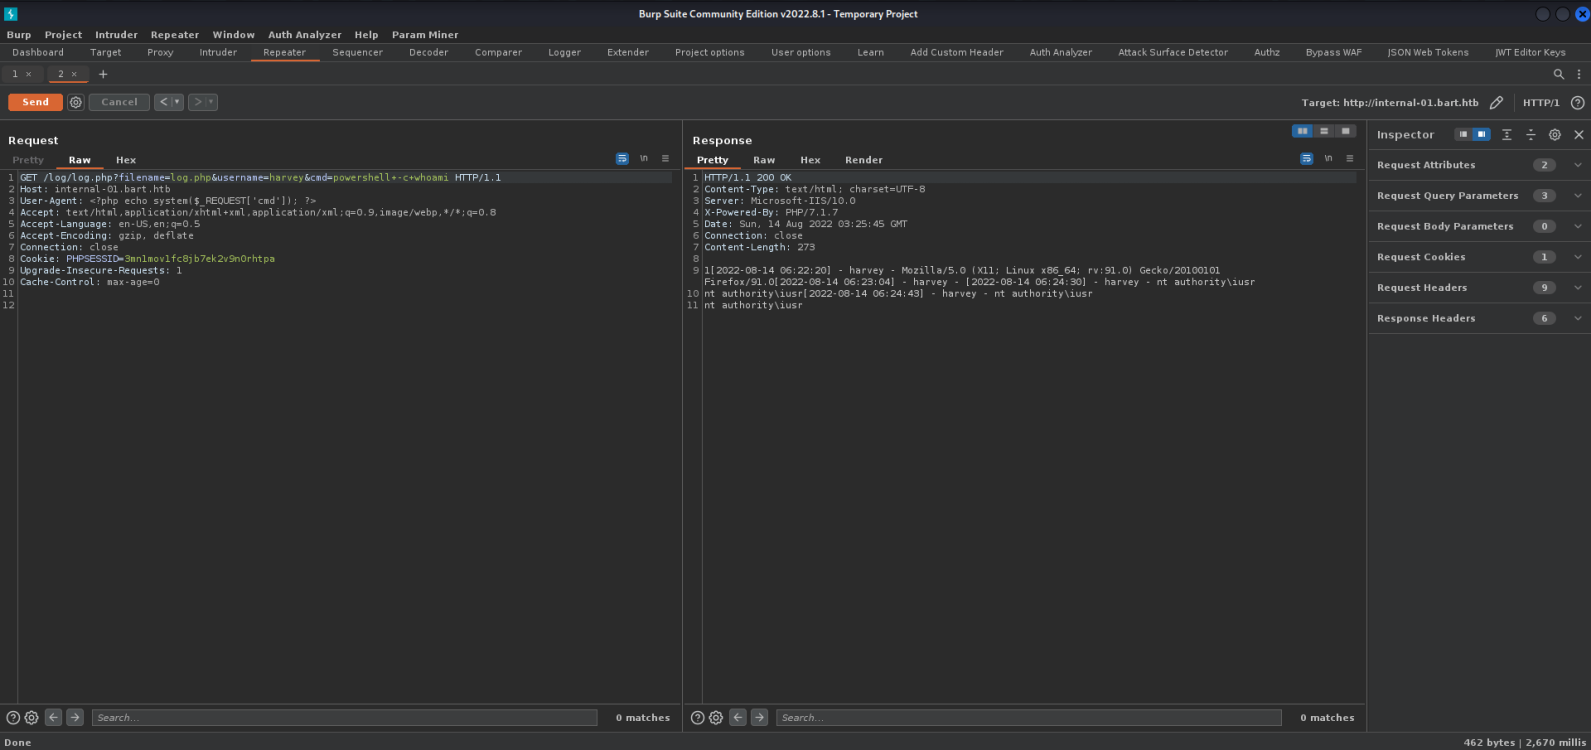
Task: Click the HTTP/1 protocol selector
Action: (1541, 102)
